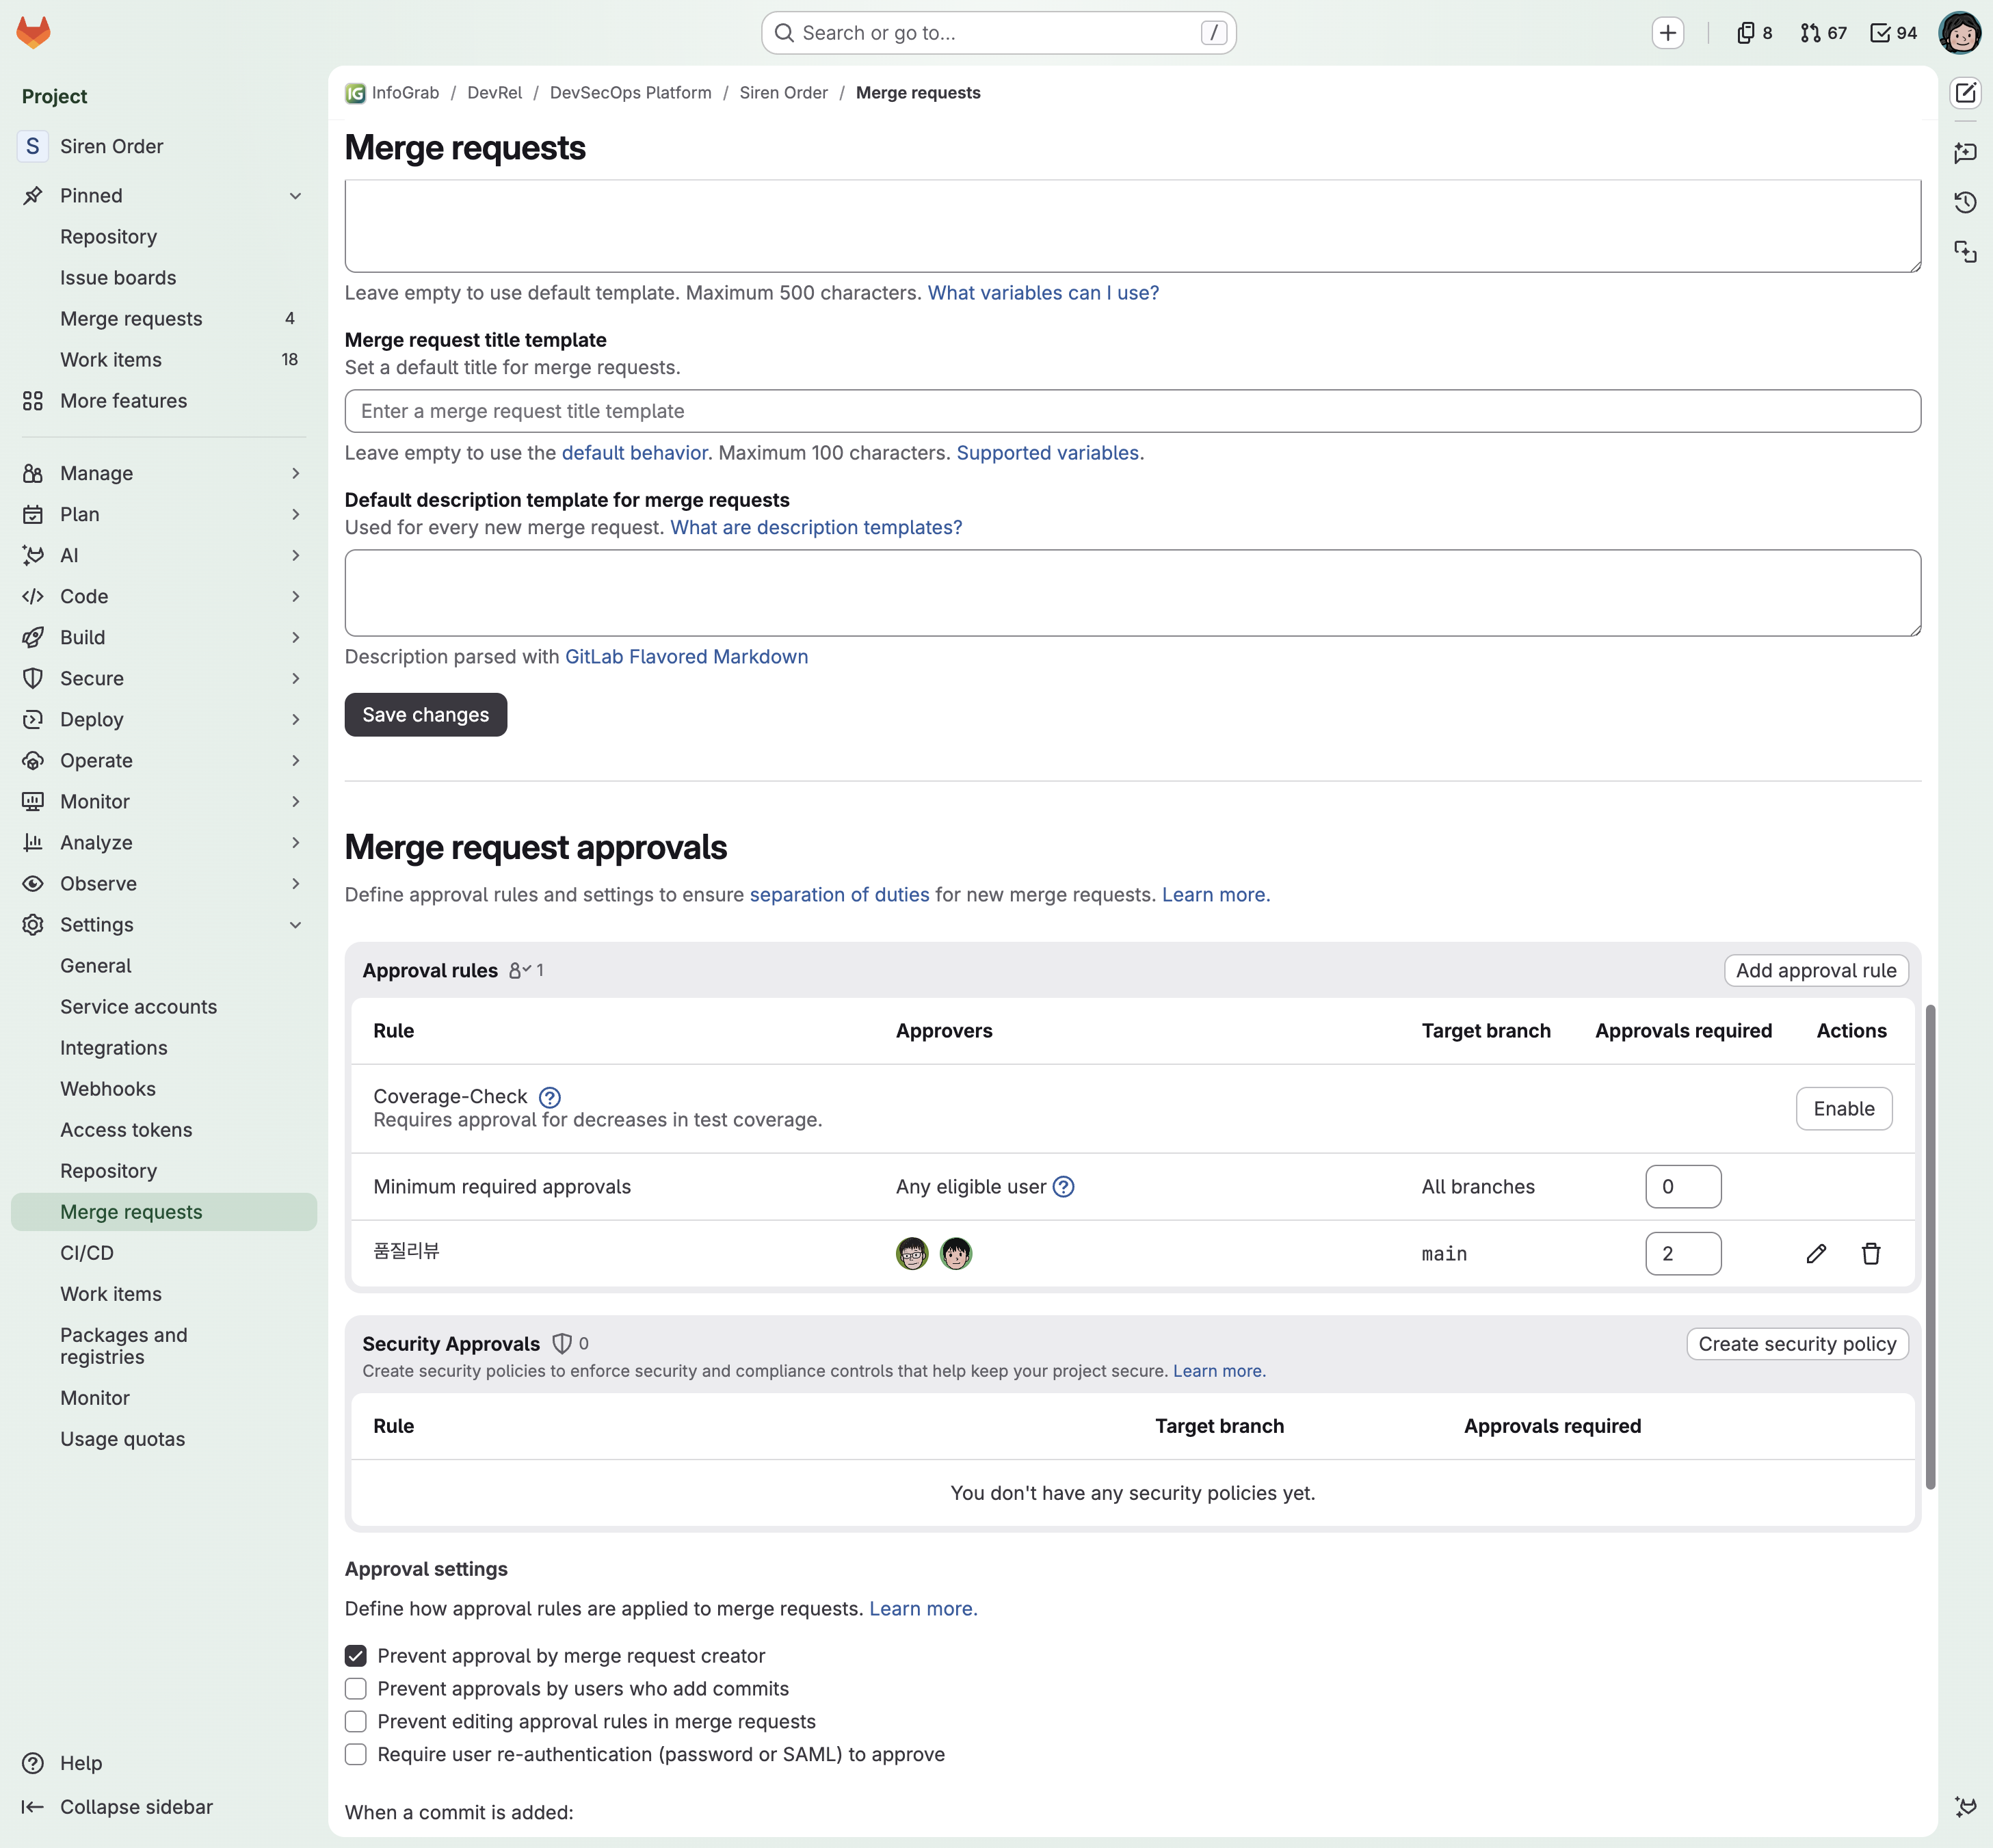Collapse the Settings section

pyautogui.click(x=164, y=925)
